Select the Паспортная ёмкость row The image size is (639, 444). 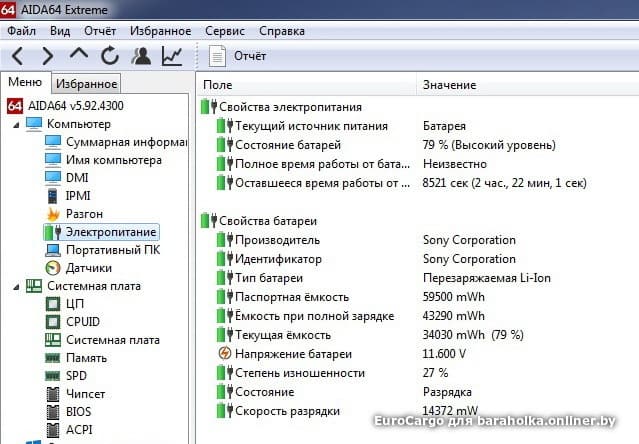[x=418, y=297]
